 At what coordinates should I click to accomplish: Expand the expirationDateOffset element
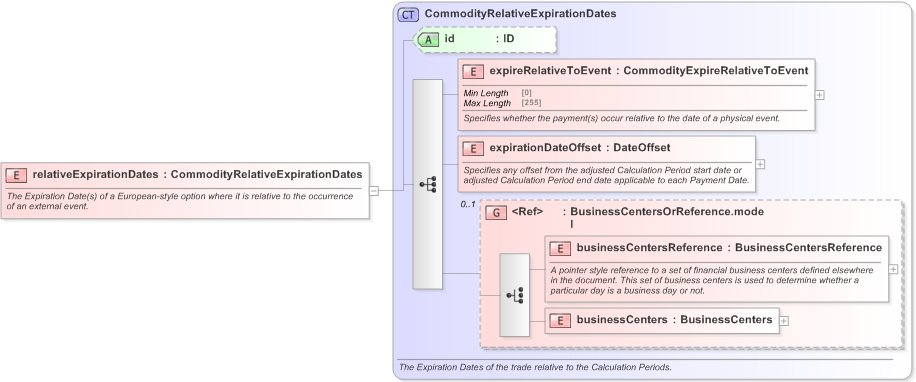tap(760, 164)
